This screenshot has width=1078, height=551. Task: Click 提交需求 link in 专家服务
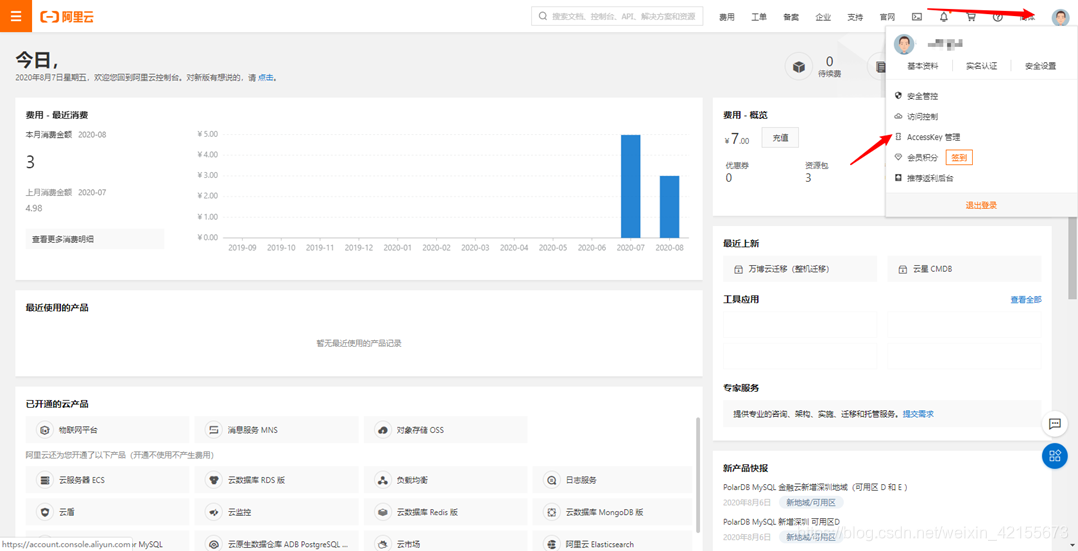pyautogui.click(x=918, y=414)
